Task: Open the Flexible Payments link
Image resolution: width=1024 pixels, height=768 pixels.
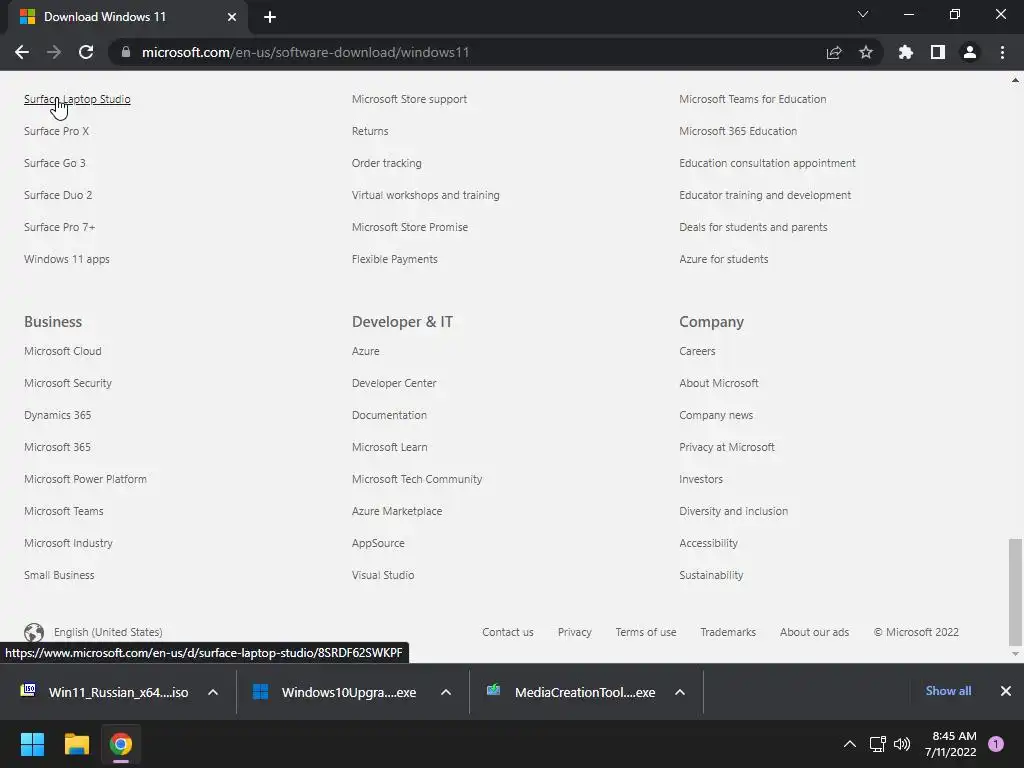Action: coord(394,259)
